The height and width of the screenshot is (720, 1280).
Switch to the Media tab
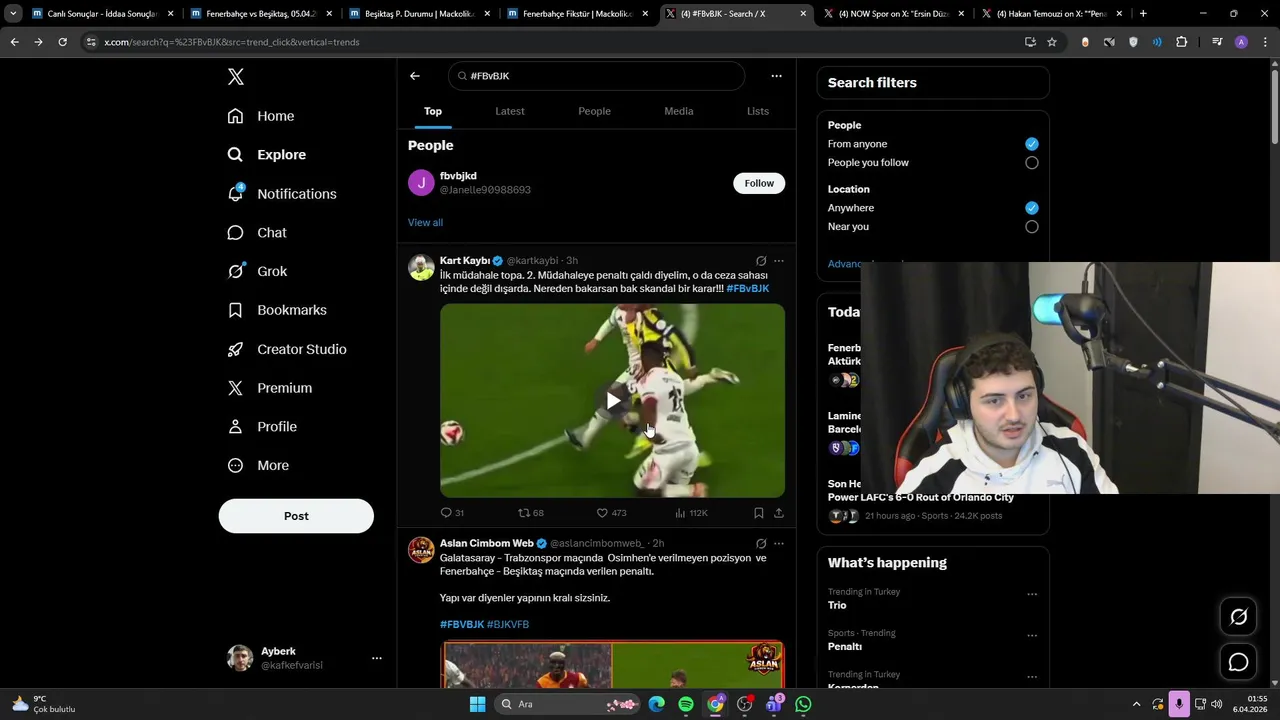(679, 111)
